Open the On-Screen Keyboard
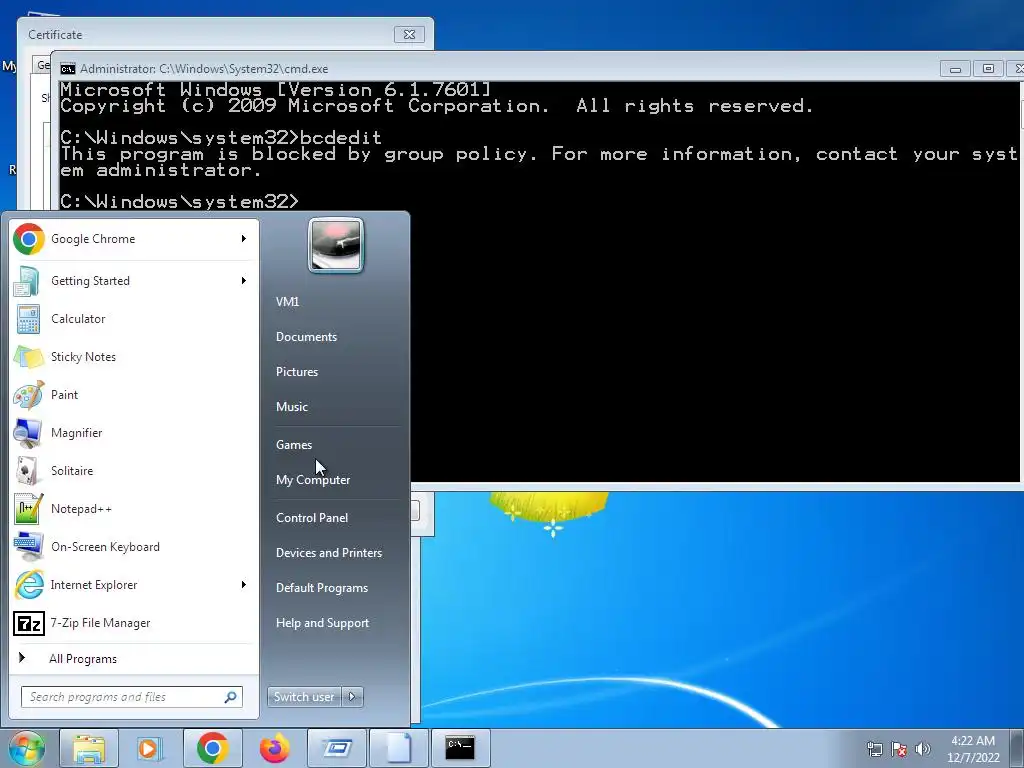This screenshot has width=1024, height=768. coord(133,547)
